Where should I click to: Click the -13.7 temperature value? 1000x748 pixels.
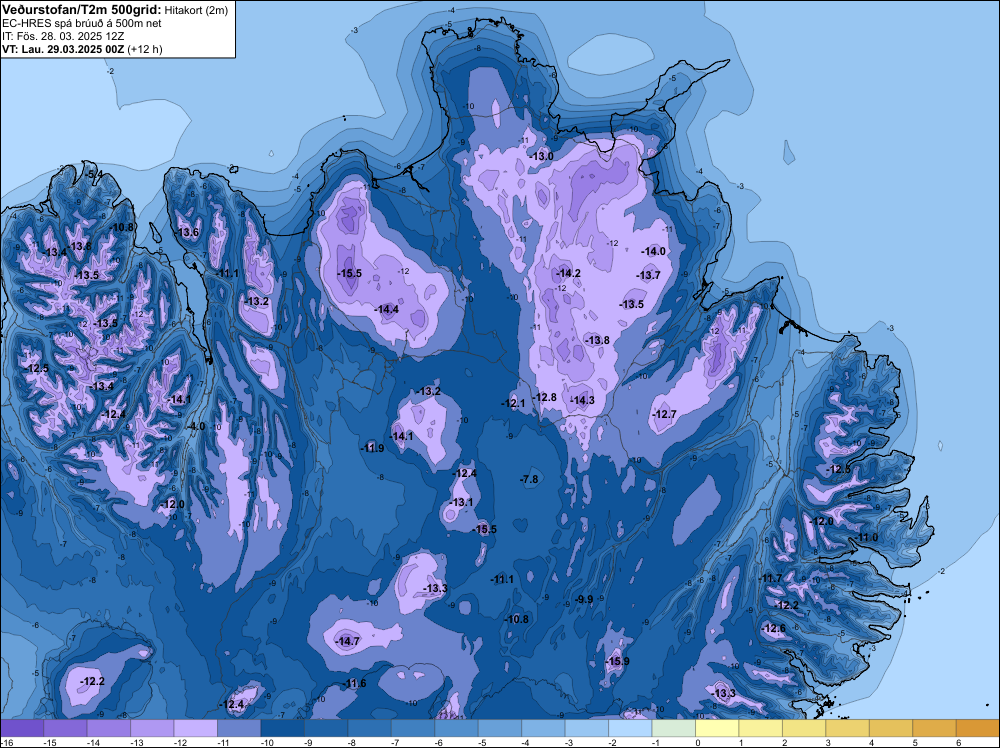point(649,275)
